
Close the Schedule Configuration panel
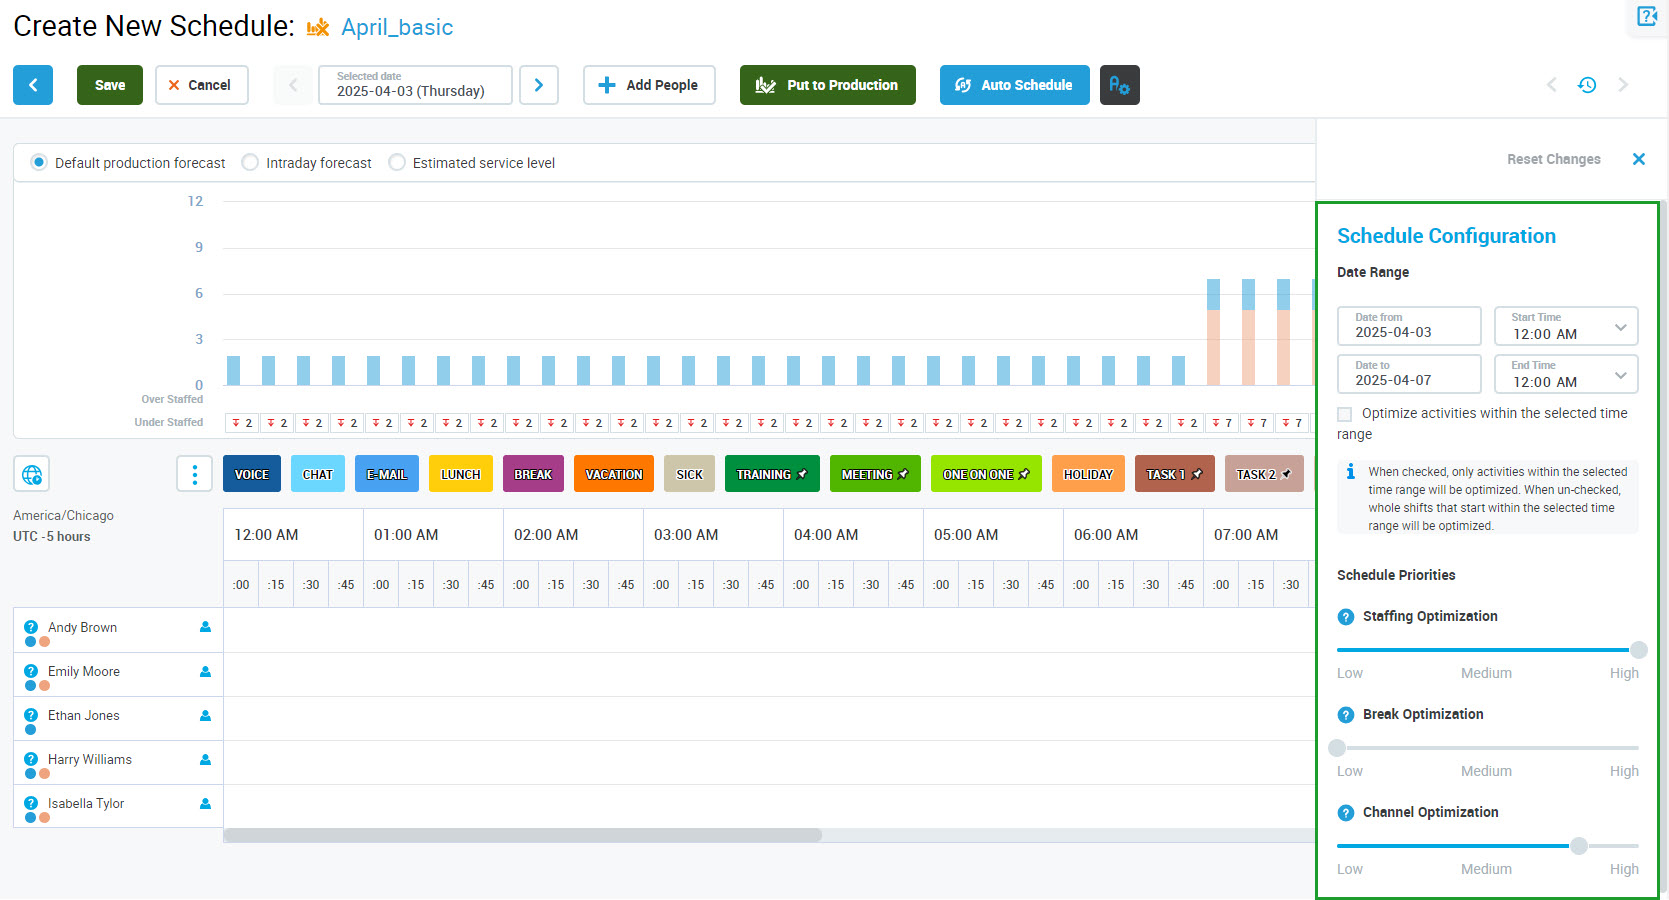[1638, 159]
